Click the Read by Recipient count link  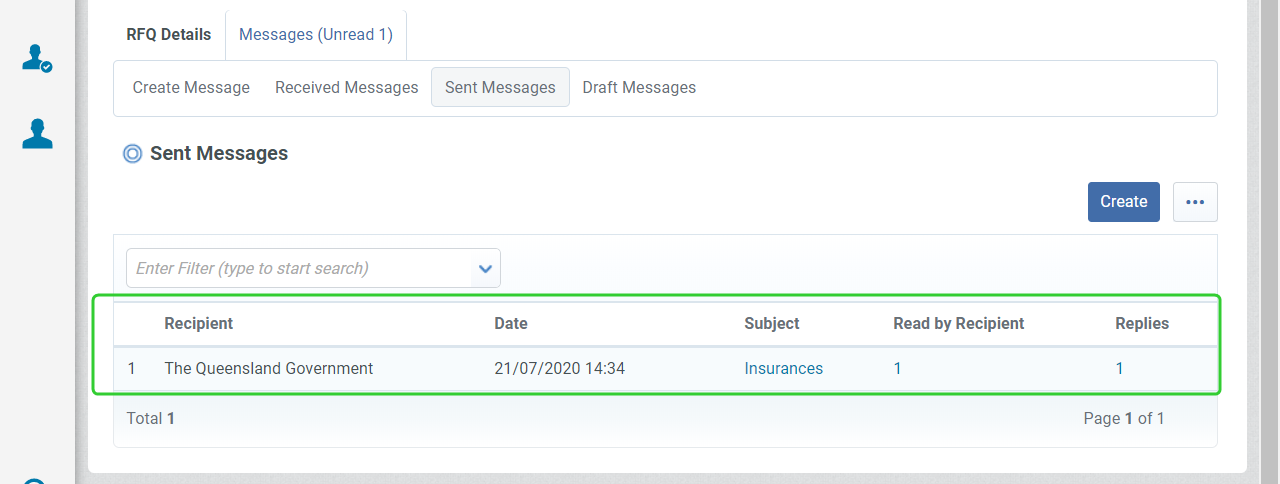tap(897, 369)
